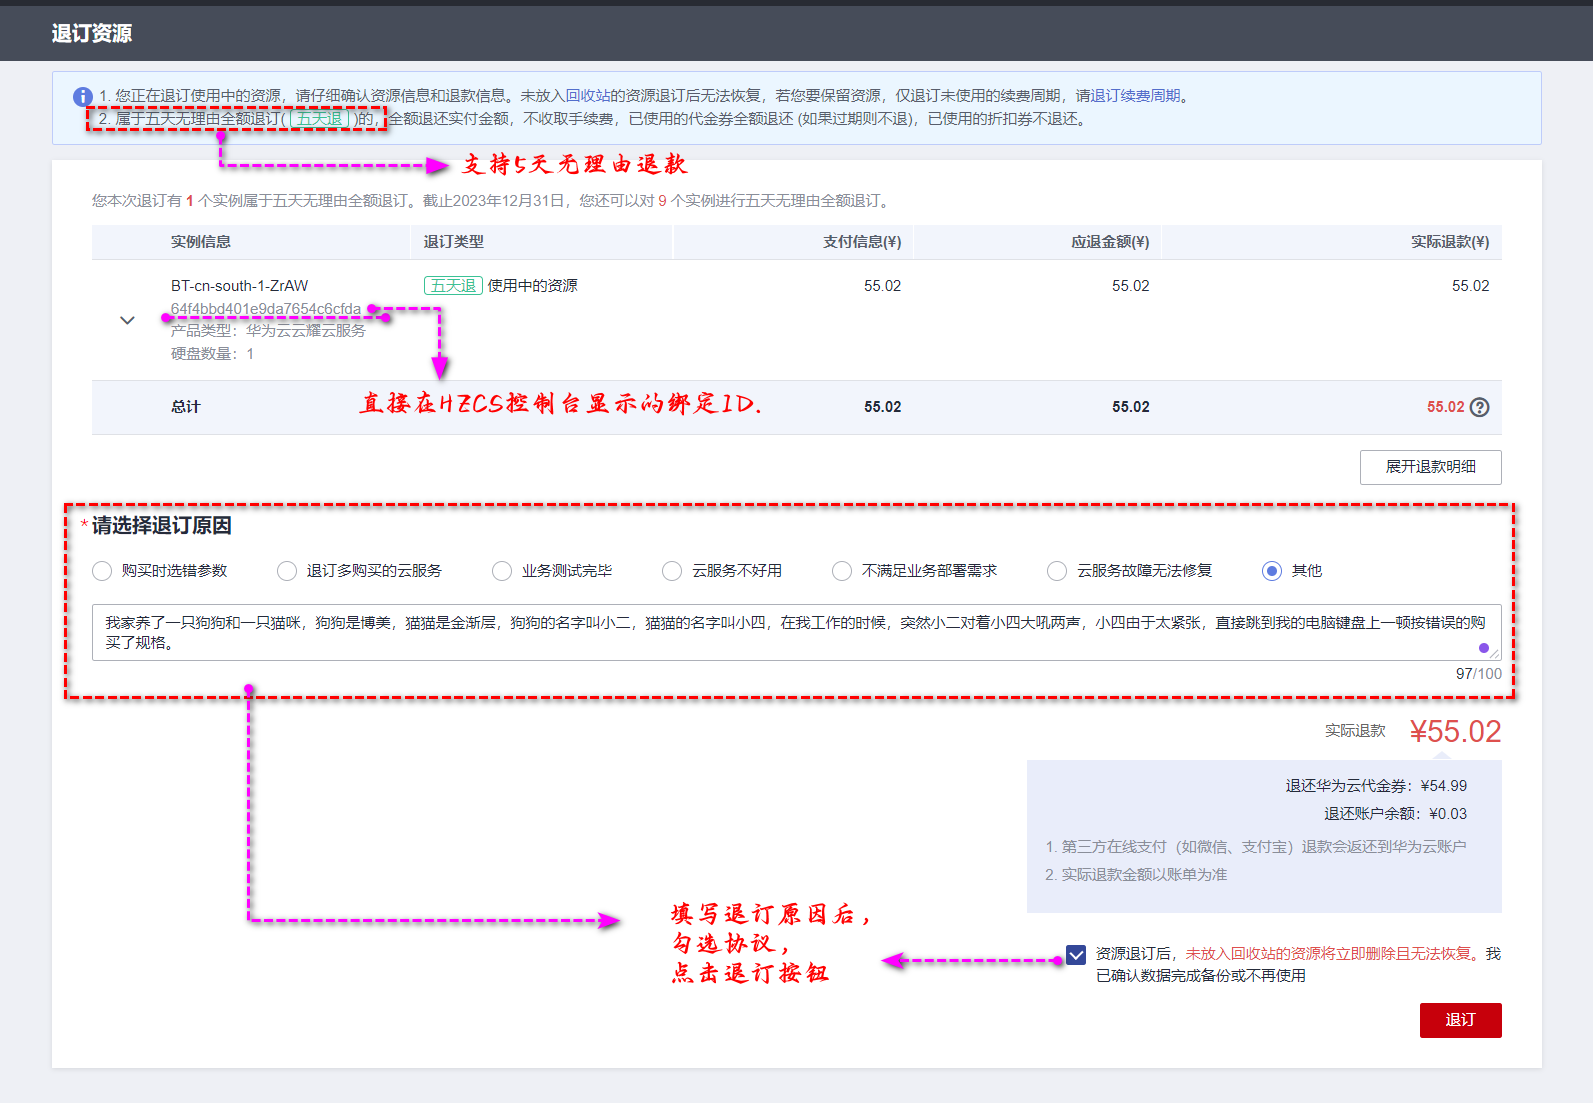This screenshot has width=1593, height=1103.
Task: Click the large ¥55.02 refund amount
Action: click(x=1455, y=731)
